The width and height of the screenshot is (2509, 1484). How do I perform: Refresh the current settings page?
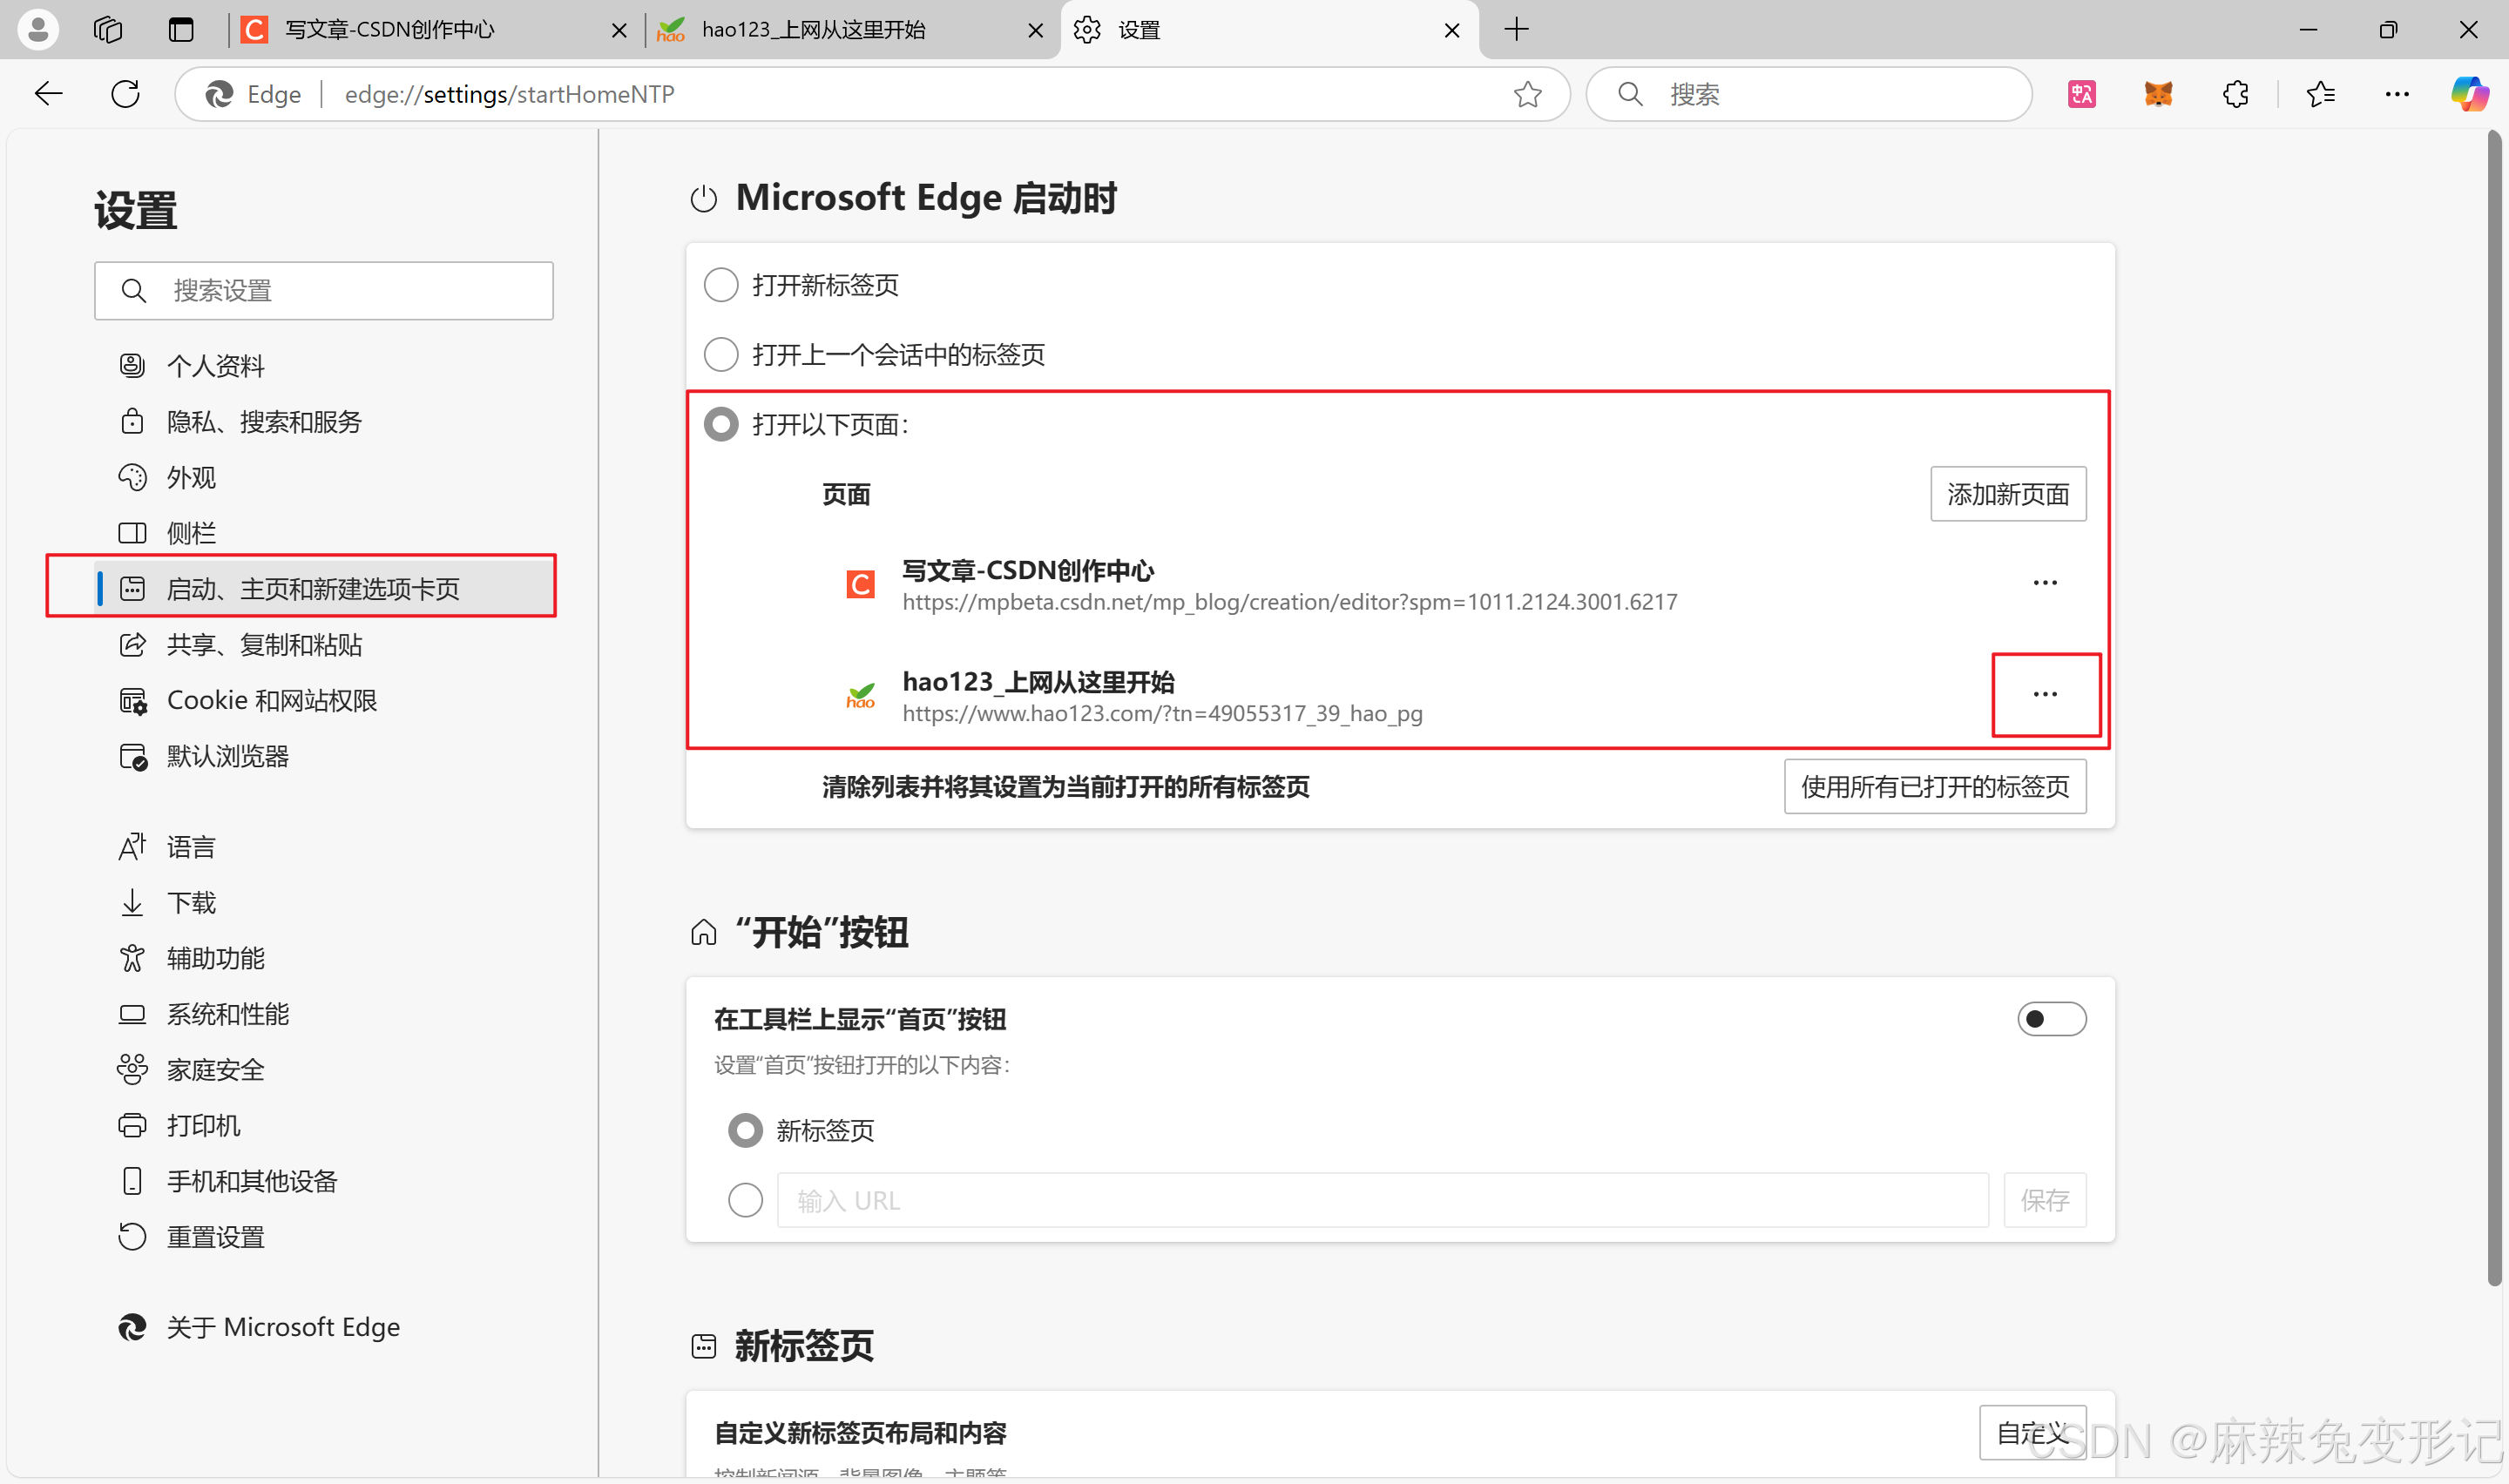point(125,94)
